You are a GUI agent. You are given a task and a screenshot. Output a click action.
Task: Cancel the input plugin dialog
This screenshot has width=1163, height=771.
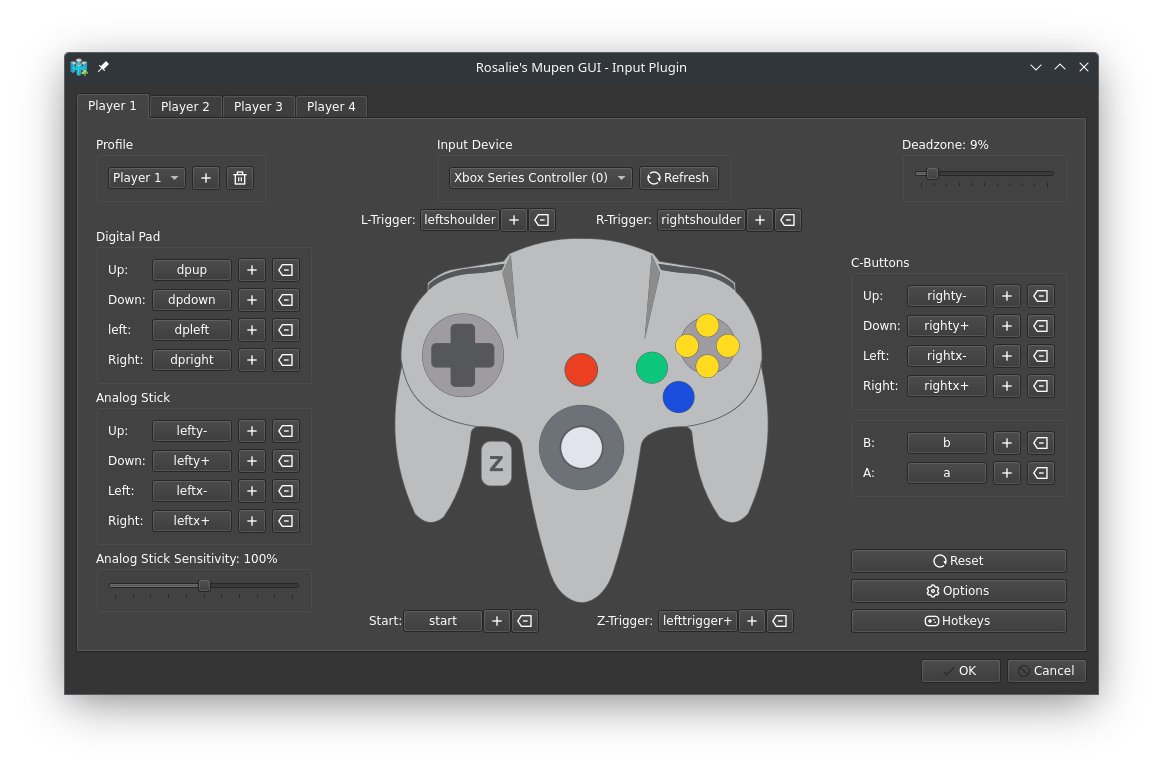coord(1047,671)
